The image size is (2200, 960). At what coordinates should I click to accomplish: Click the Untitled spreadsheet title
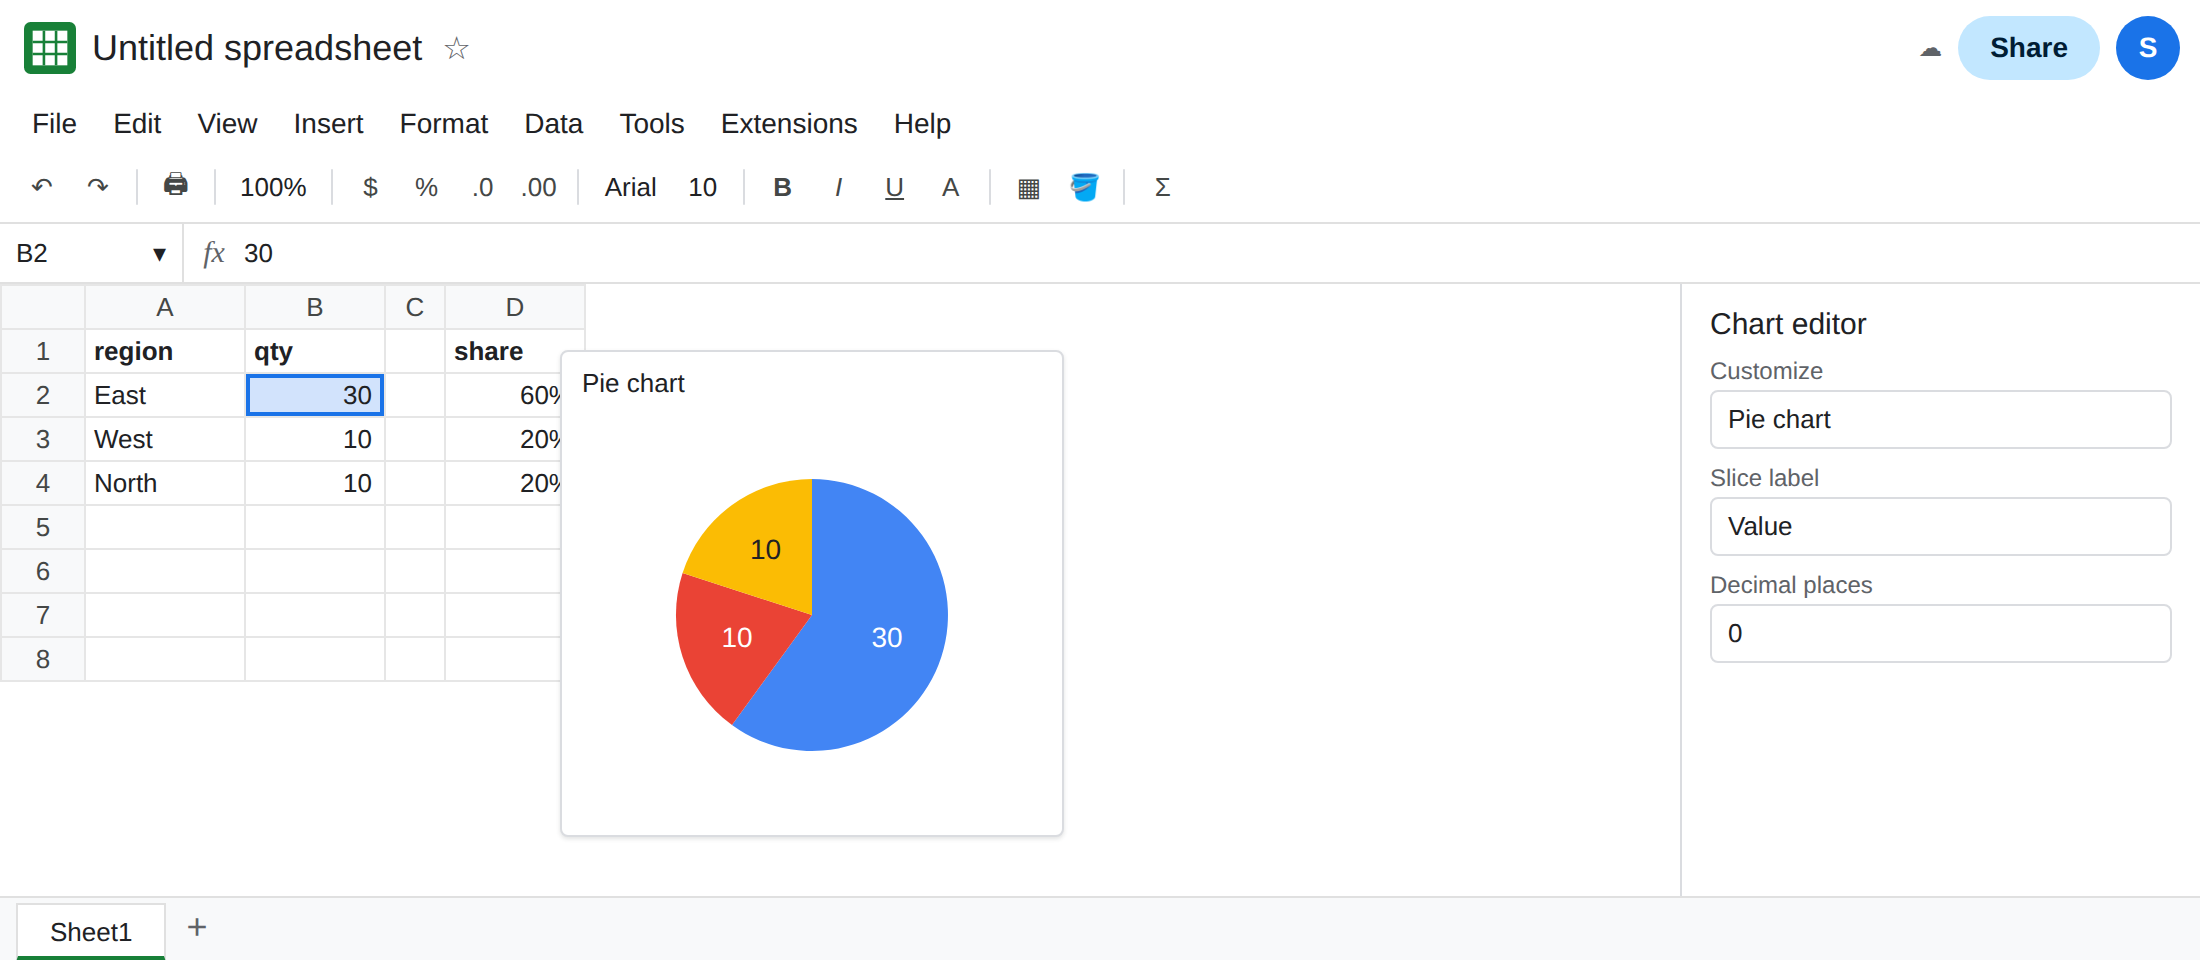coord(257,48)
